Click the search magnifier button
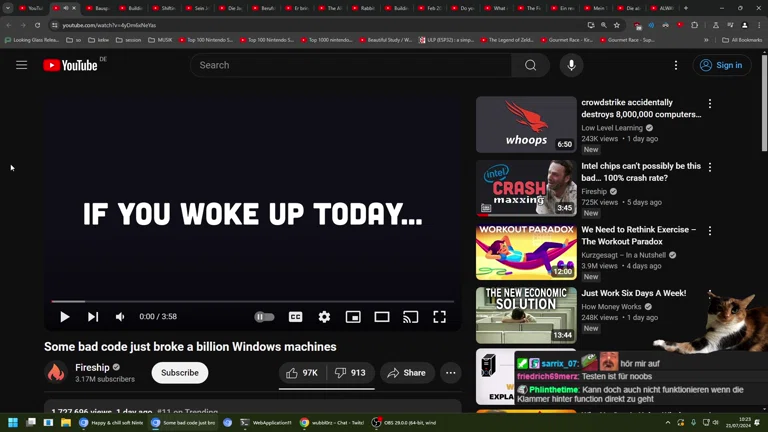Image resolution: width=768 pixels, height=432 pixels. (x=530, y=65)
